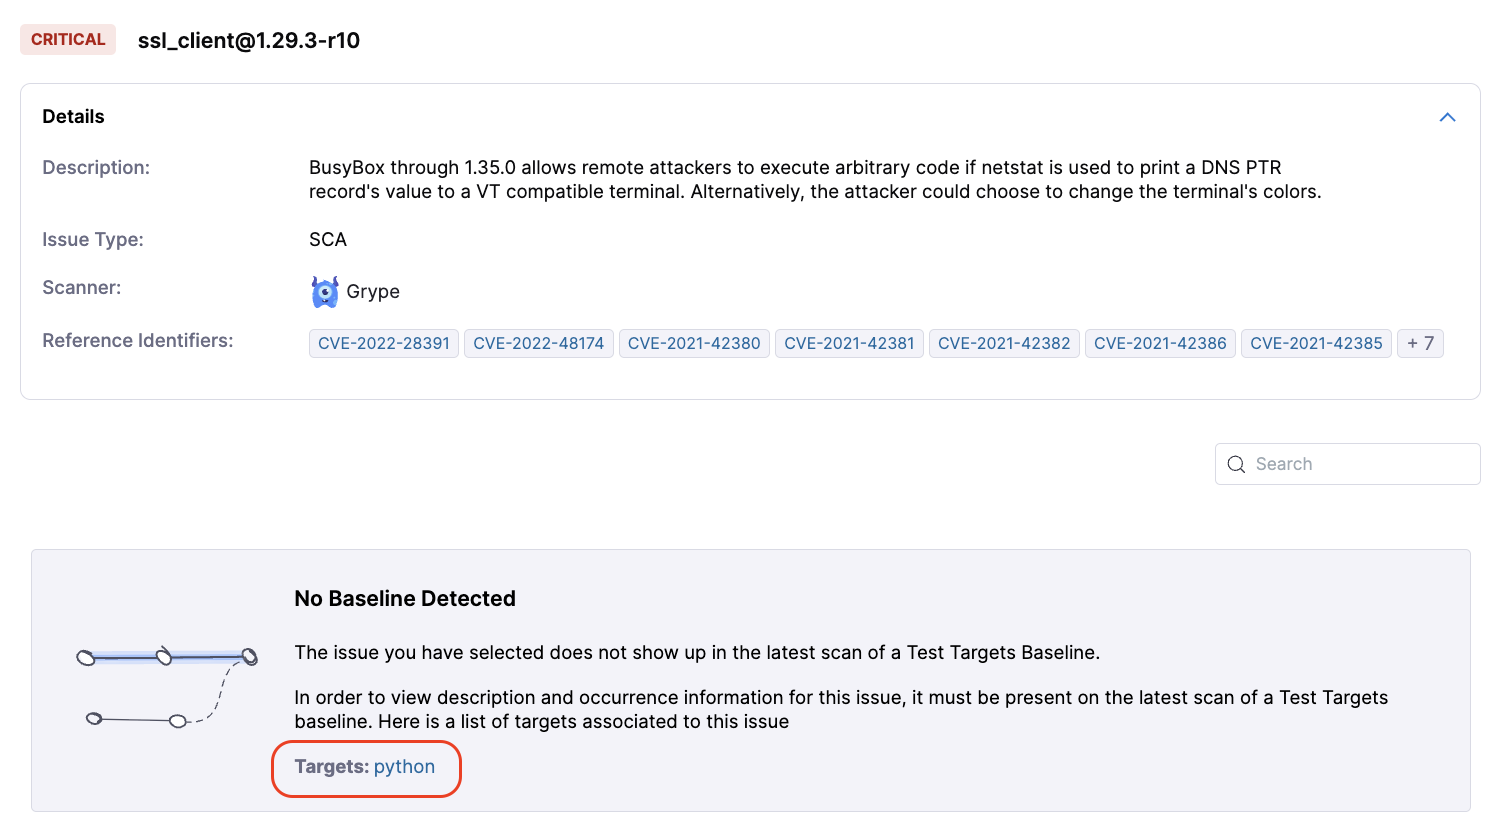The image size is (1494, 836).
Task: Click the SCA issue type value
Action: coord(328,240)
